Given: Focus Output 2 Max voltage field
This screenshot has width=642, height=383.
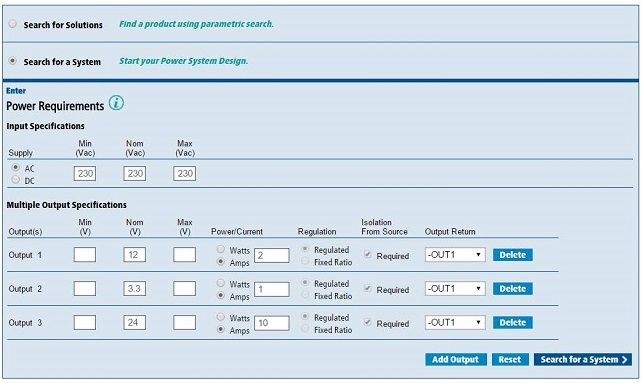Looking at the screenshot, I should point(184,289).
